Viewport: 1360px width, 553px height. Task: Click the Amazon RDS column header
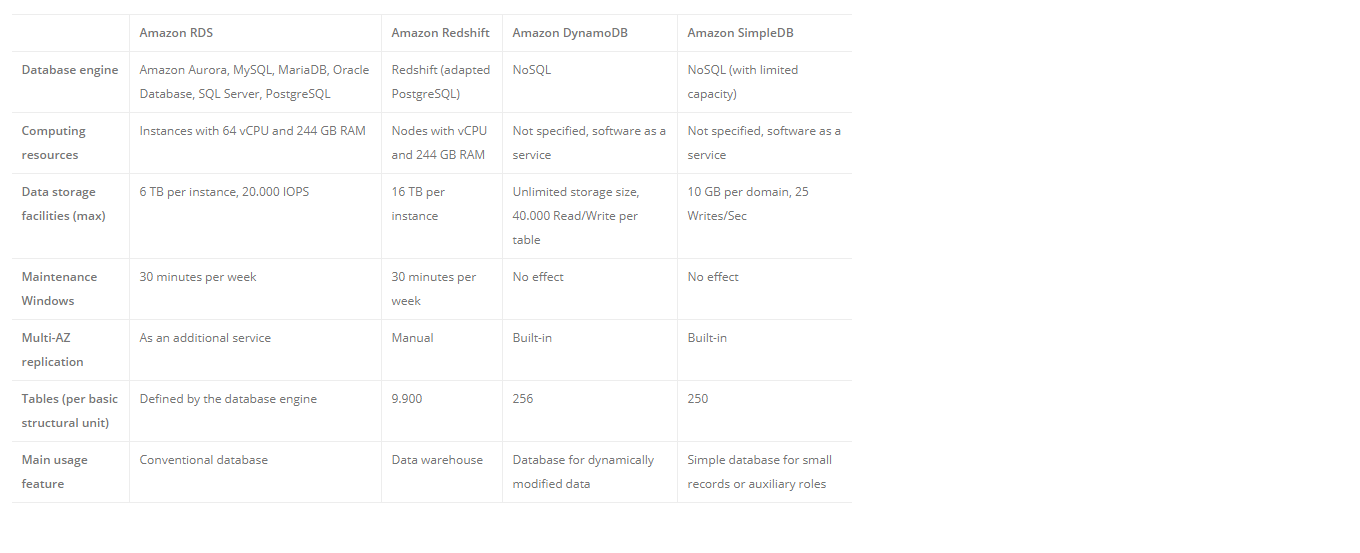176,33
